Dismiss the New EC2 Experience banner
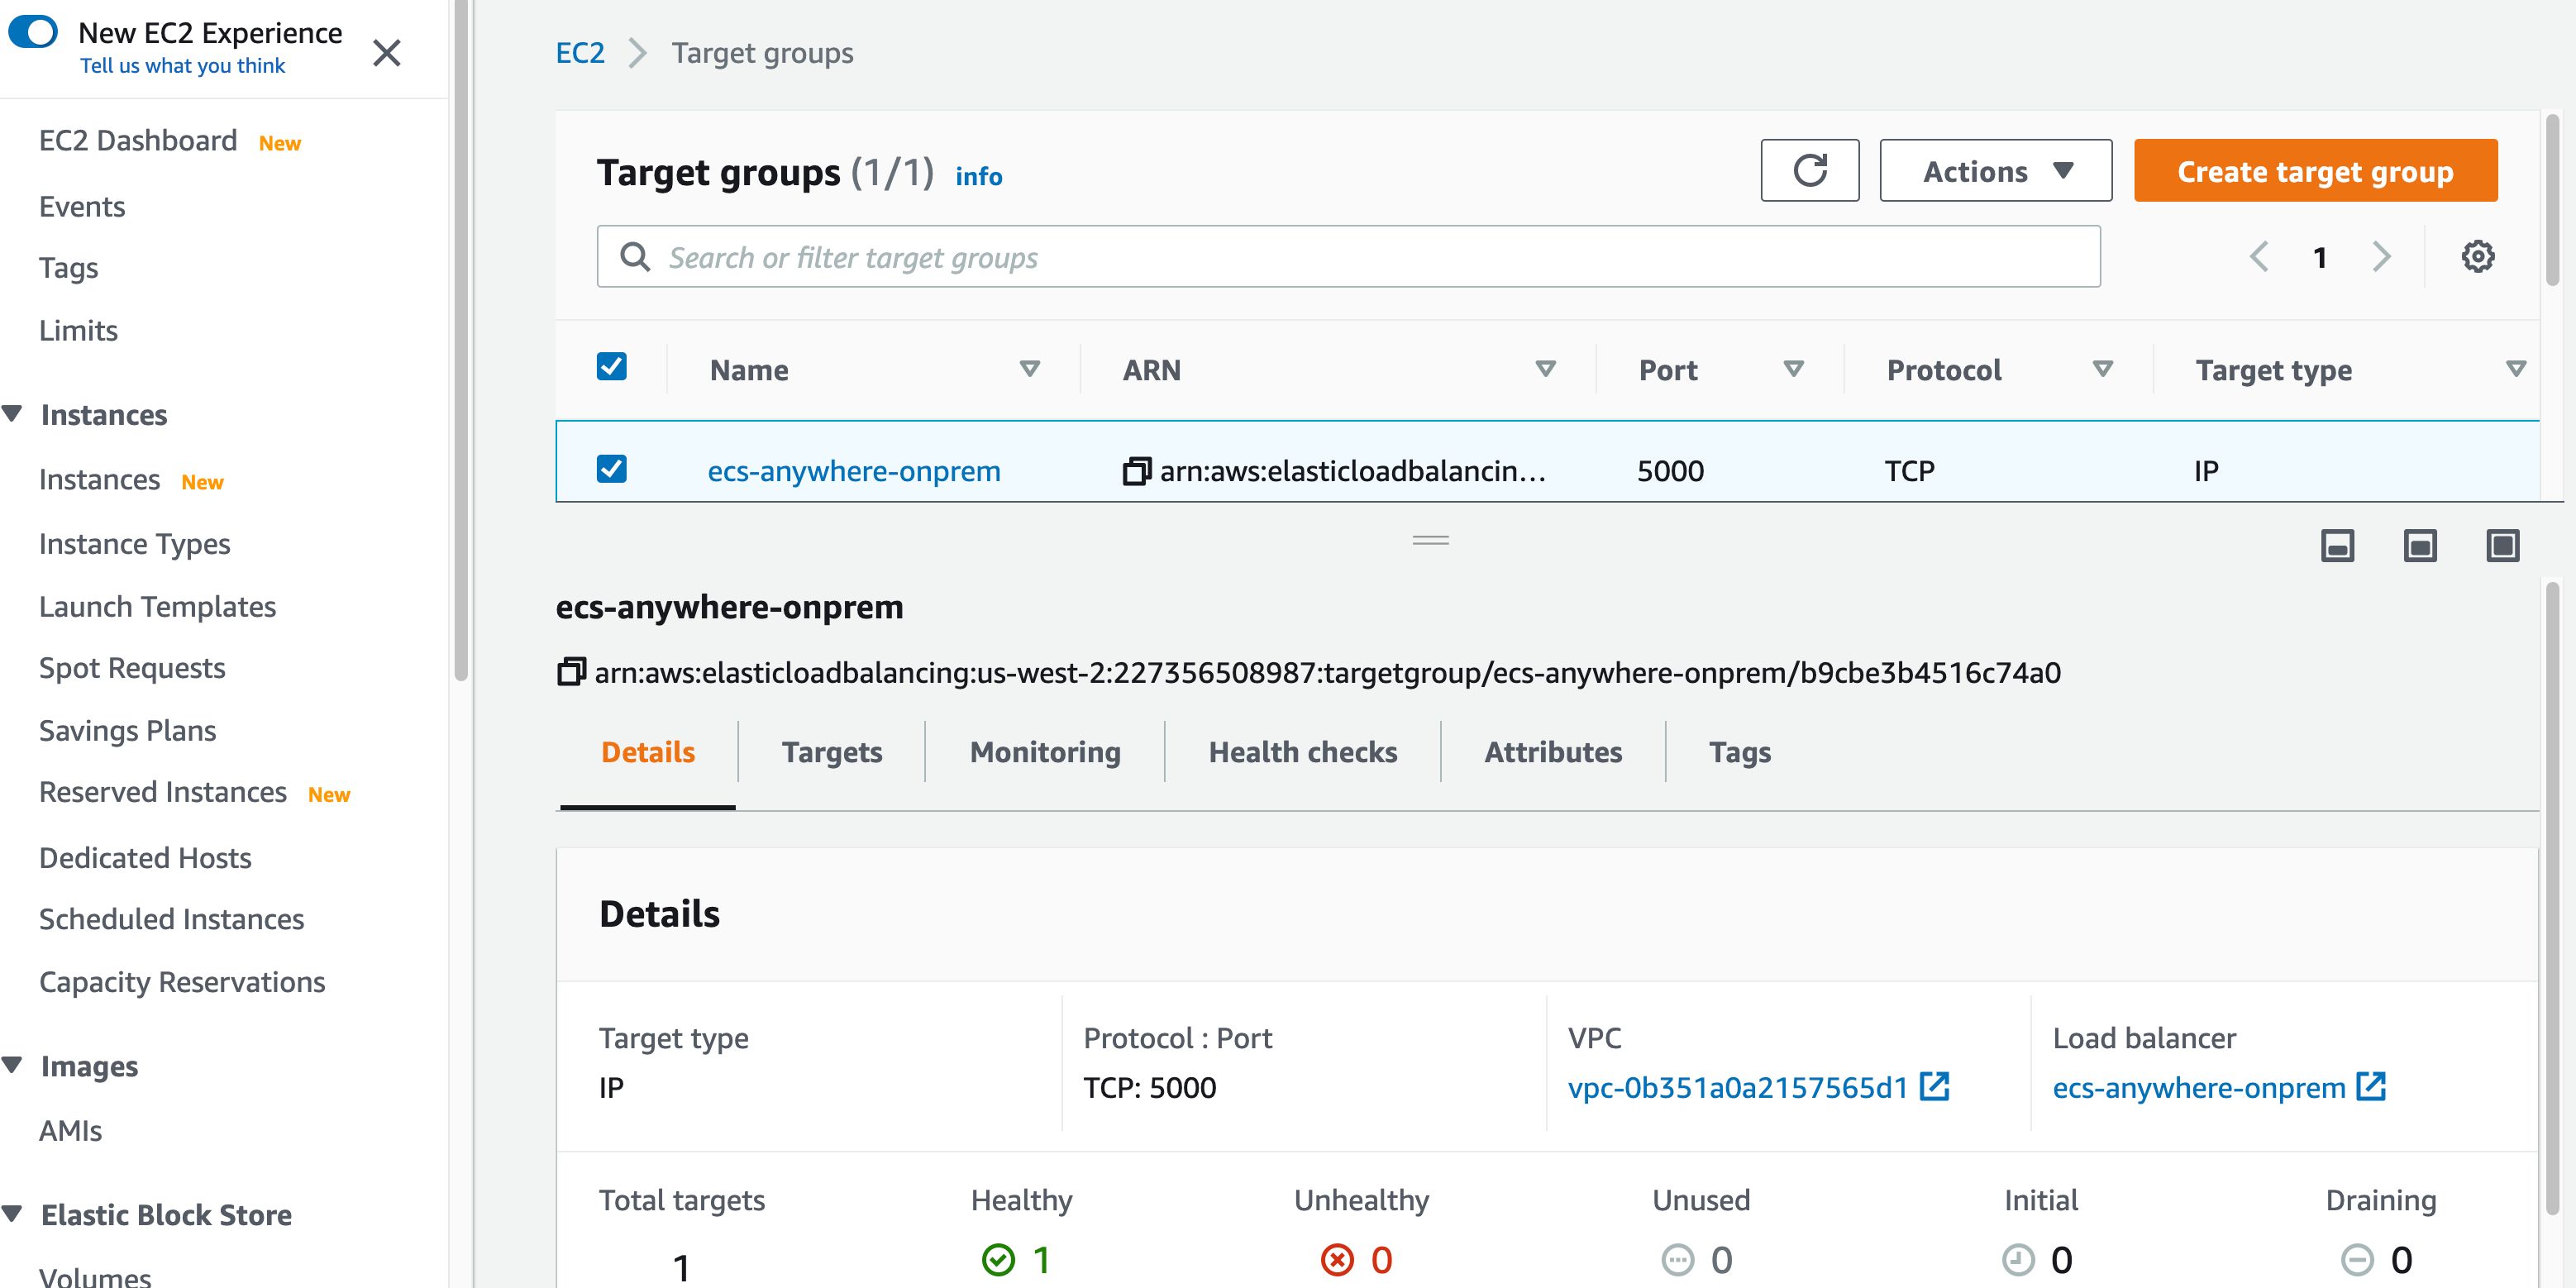The width and height of the screenshot is (2576, 1288). [387, 52]
